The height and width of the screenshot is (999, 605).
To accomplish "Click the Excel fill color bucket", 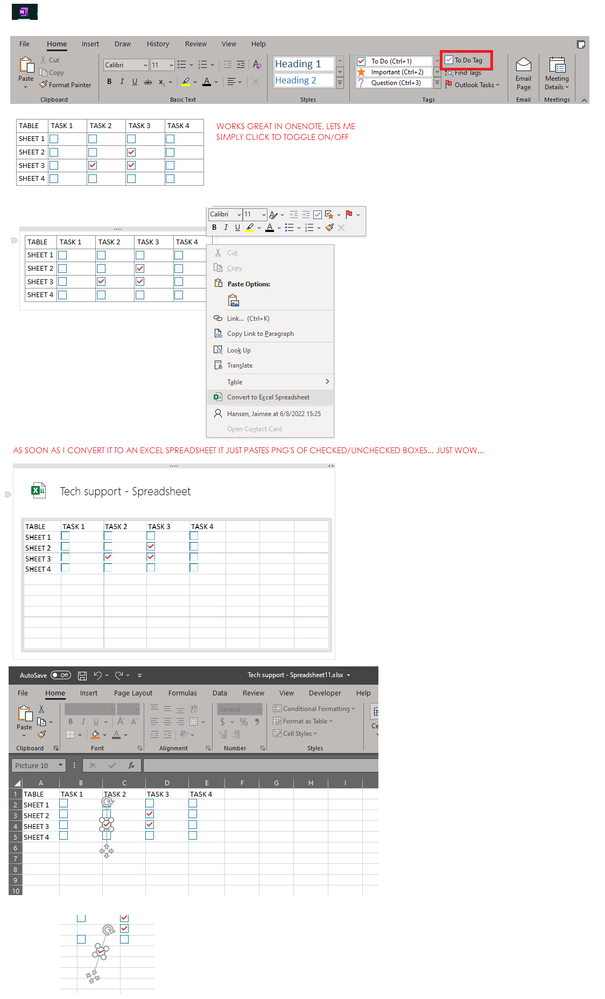I will (x=95, y=735).
